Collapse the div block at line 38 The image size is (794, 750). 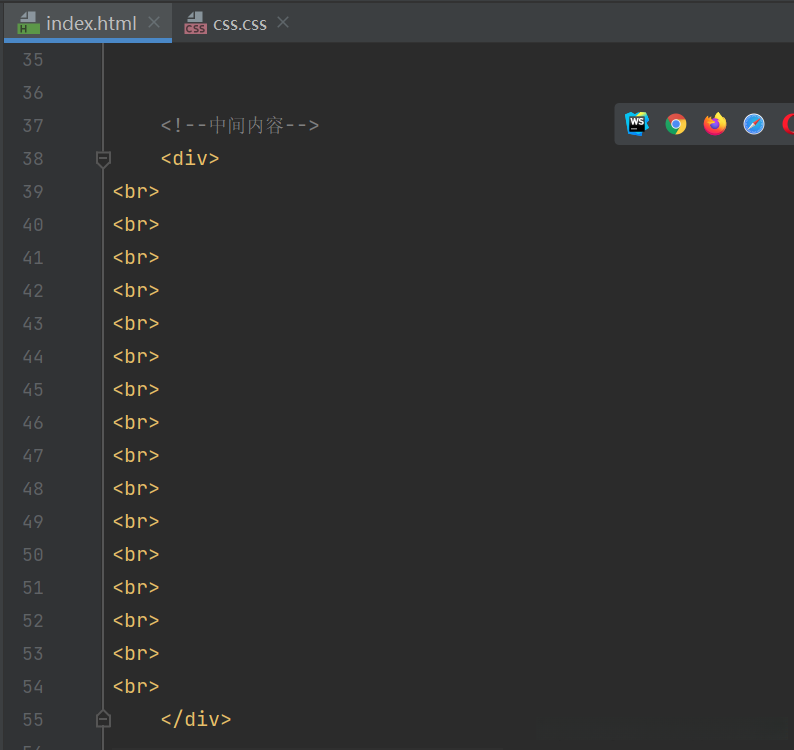[102, 158]
